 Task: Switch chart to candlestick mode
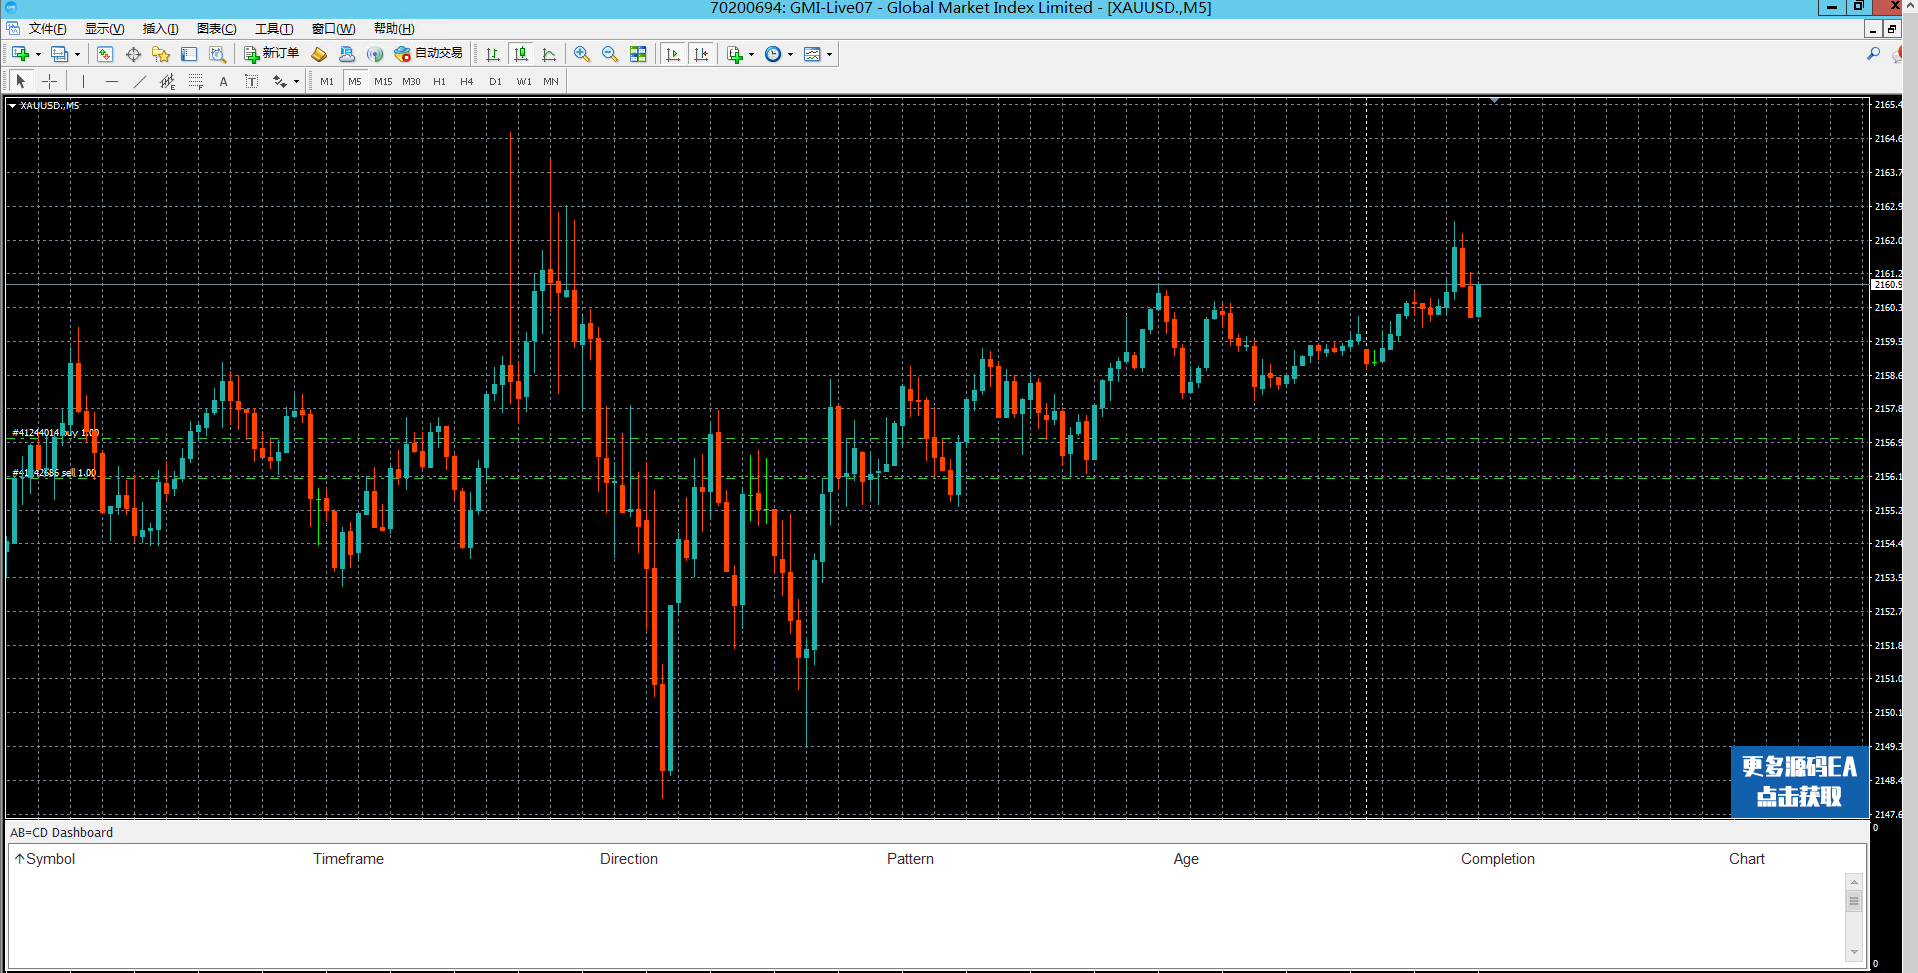pyautogui.click(x=521, y=54)
